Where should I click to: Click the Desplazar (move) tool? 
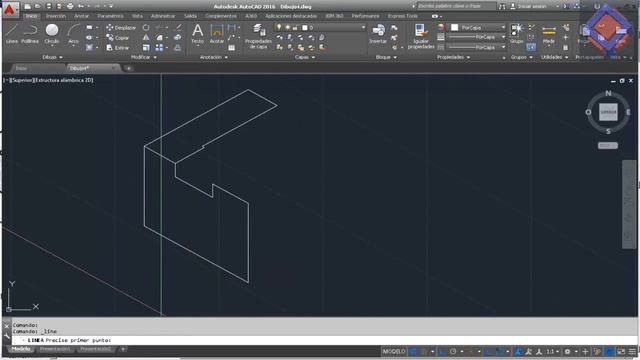tap(121, 28)
